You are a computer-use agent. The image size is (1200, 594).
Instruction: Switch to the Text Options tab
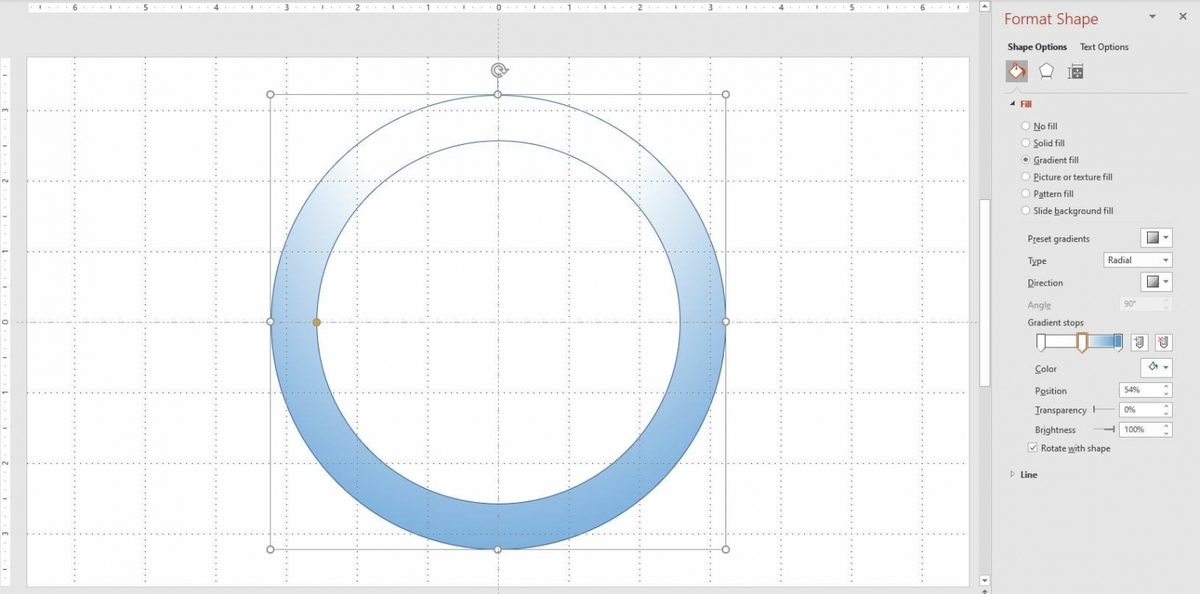[1104, 46]
